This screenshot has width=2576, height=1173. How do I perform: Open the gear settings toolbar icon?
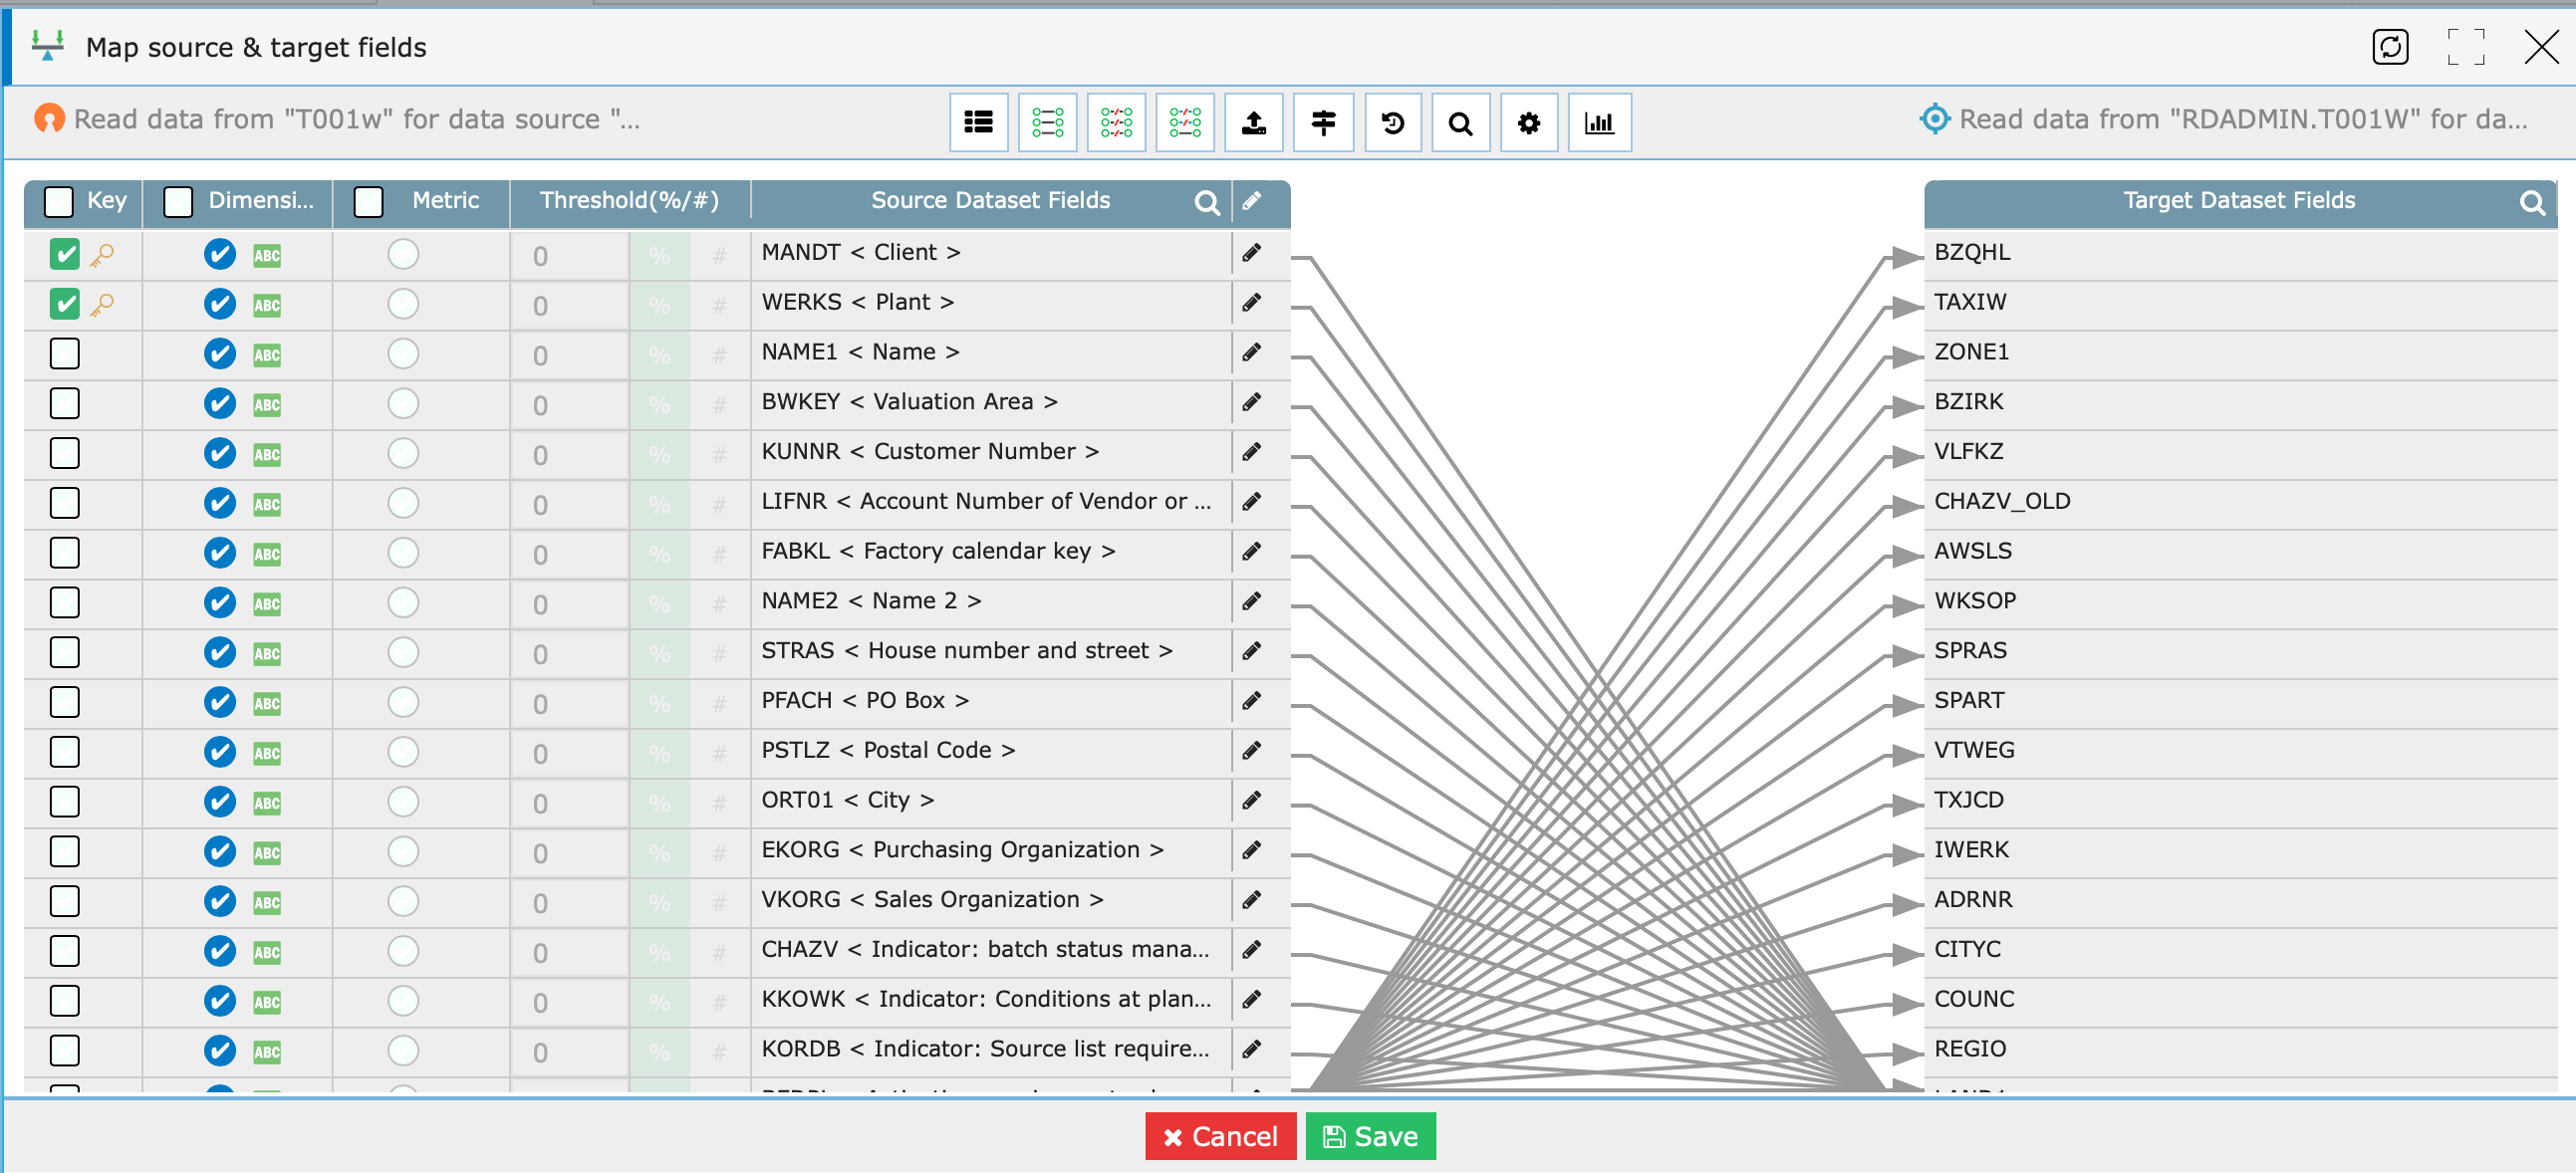[1528, 123]
